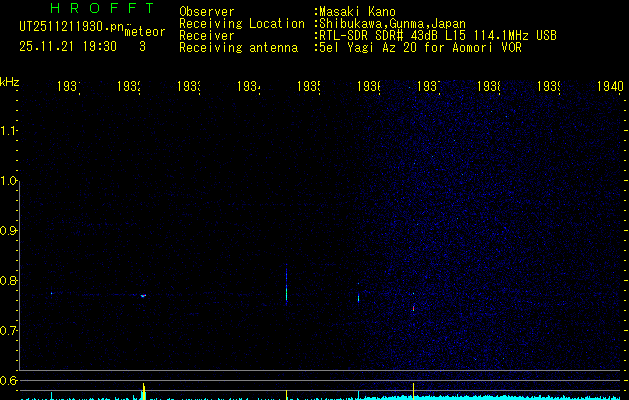Click the 'Receiving antenna' label
Screen dimensions: 629x400
[238, 48]
